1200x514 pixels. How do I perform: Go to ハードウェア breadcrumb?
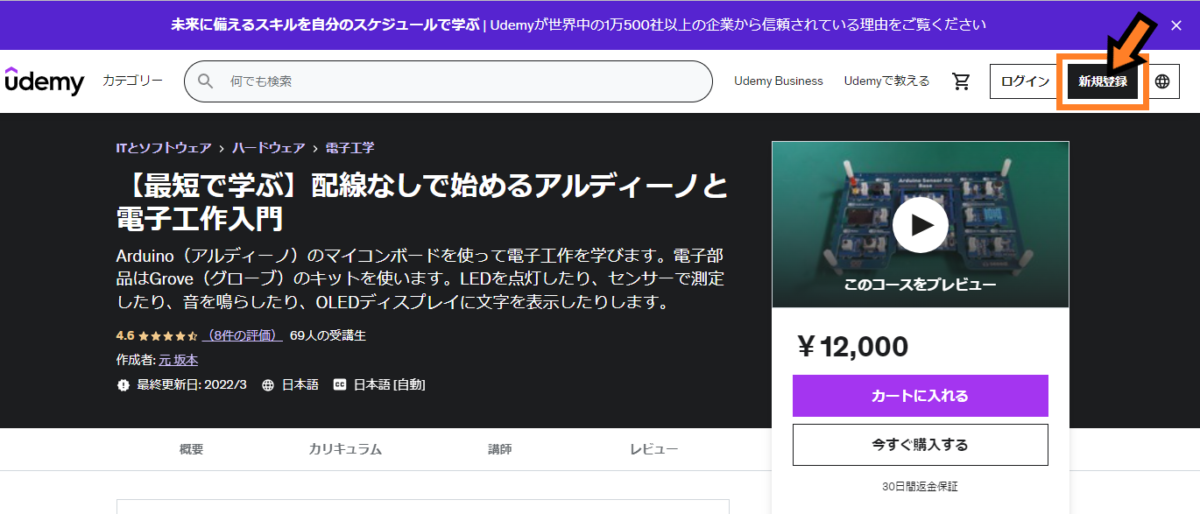[268, 147]
